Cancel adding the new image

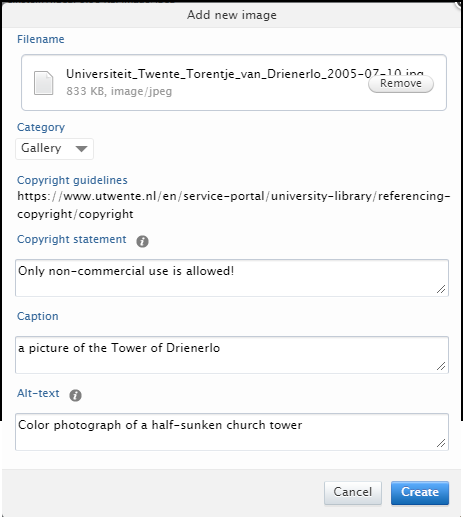pos(353,492)
